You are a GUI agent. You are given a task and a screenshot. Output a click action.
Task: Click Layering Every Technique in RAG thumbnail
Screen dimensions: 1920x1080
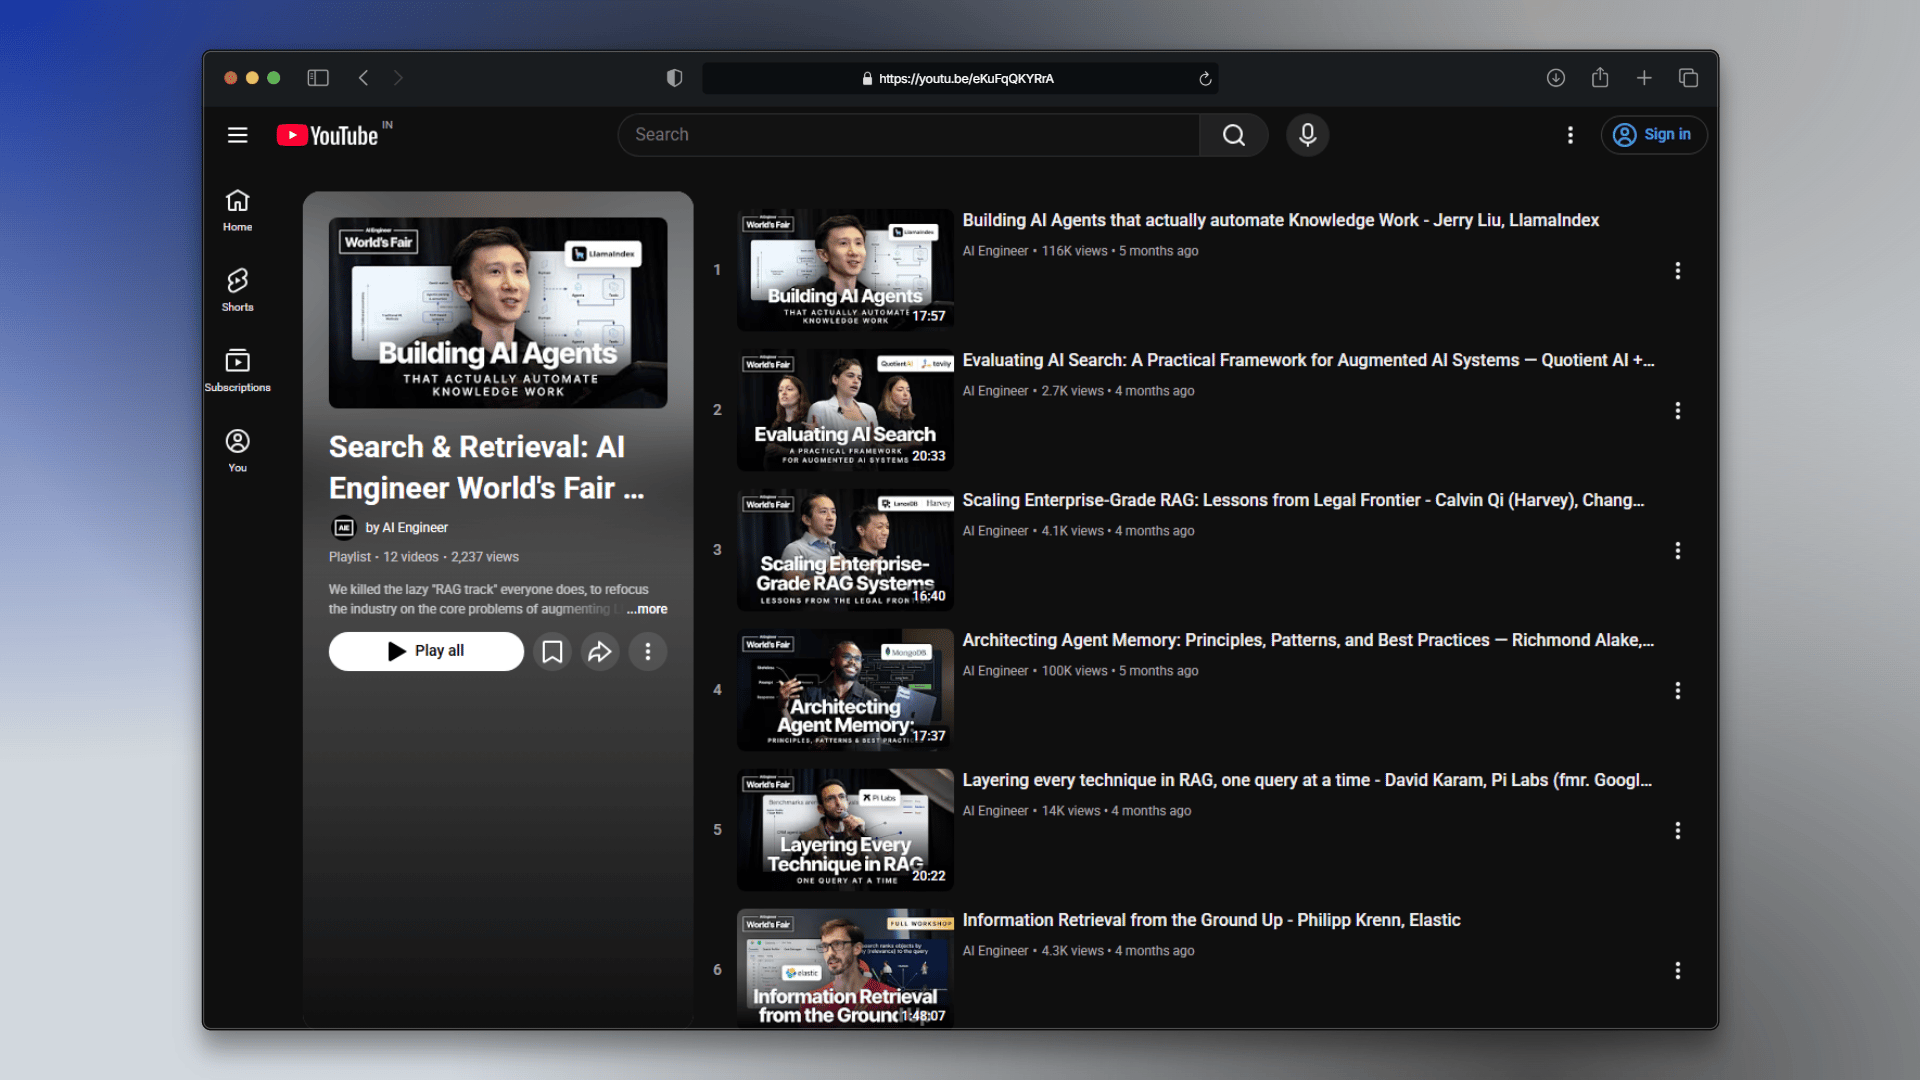coord(845,830)
